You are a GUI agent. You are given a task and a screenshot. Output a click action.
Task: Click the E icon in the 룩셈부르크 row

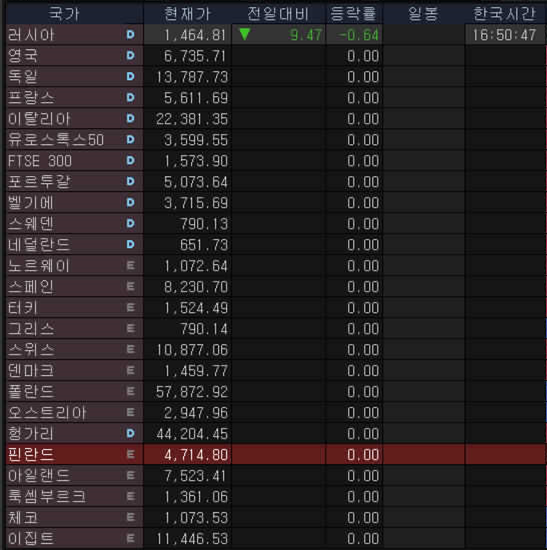(131, 496)
